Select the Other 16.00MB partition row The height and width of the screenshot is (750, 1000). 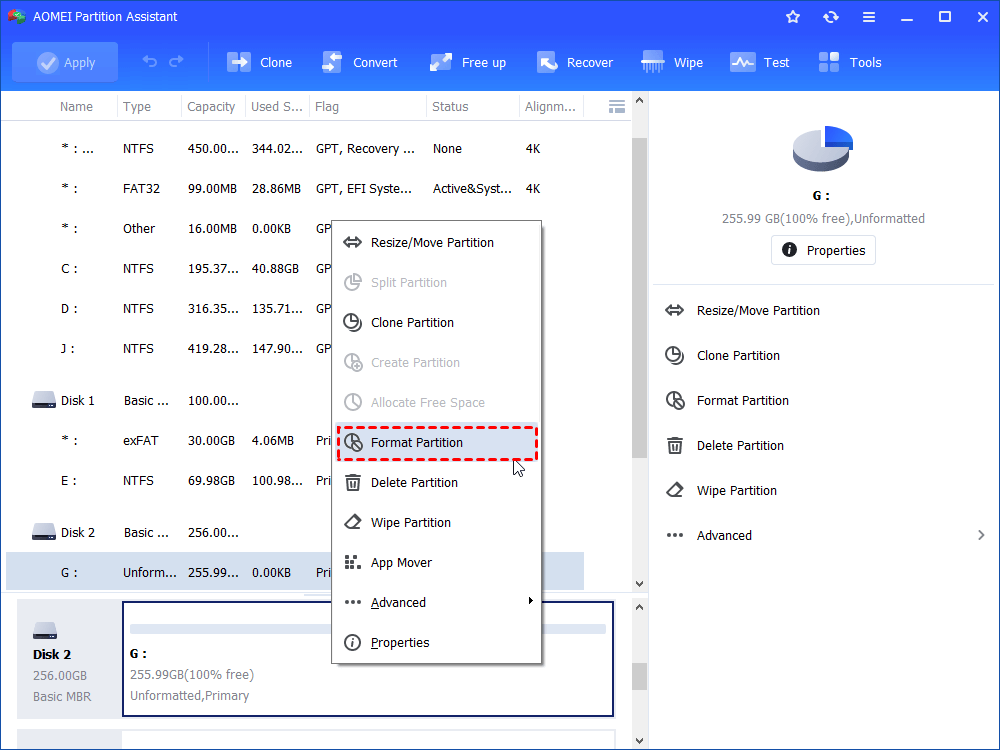(295, 228)
